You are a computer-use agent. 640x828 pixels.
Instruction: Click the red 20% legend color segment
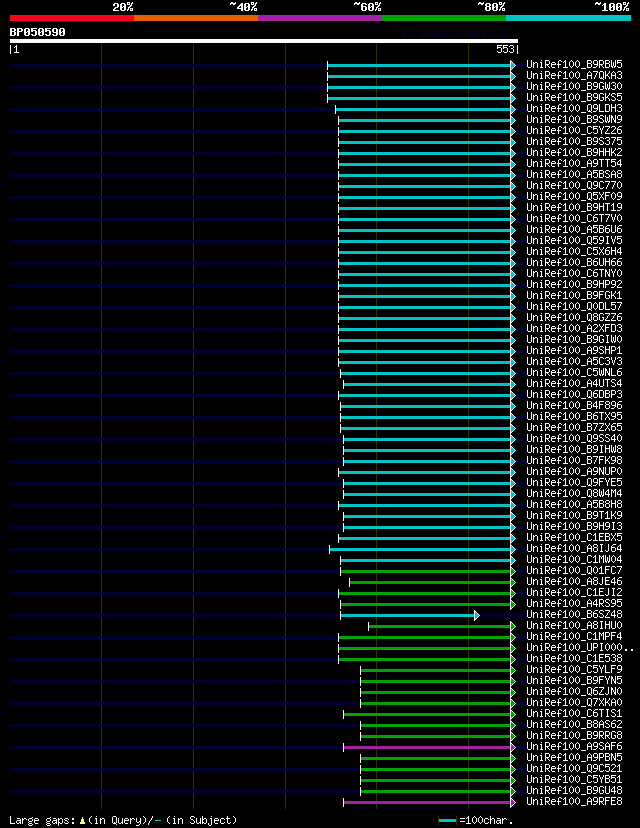pos(72,18)
